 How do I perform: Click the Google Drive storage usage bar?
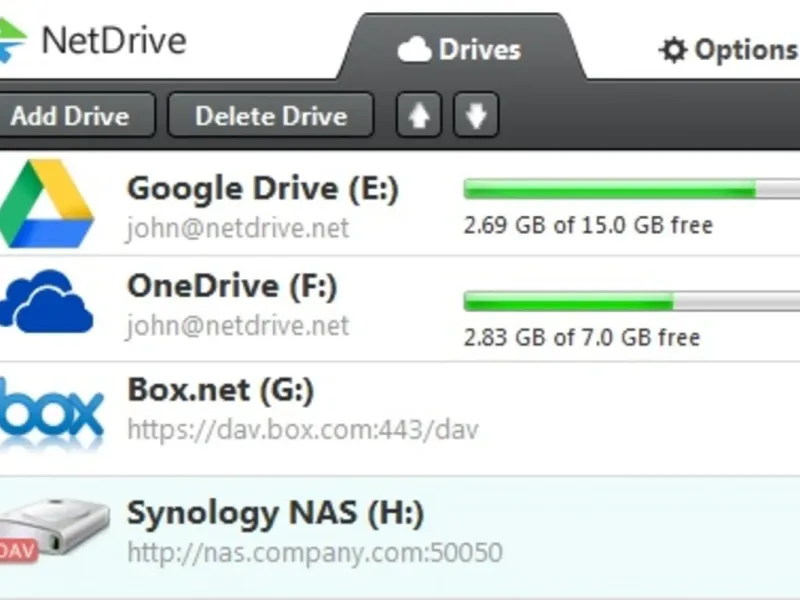(630, 189)
